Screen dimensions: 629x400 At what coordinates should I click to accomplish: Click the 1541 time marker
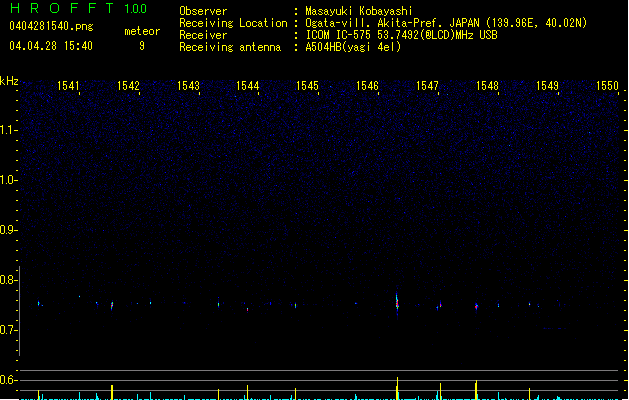pyautogui.click(x=69, y=87)
